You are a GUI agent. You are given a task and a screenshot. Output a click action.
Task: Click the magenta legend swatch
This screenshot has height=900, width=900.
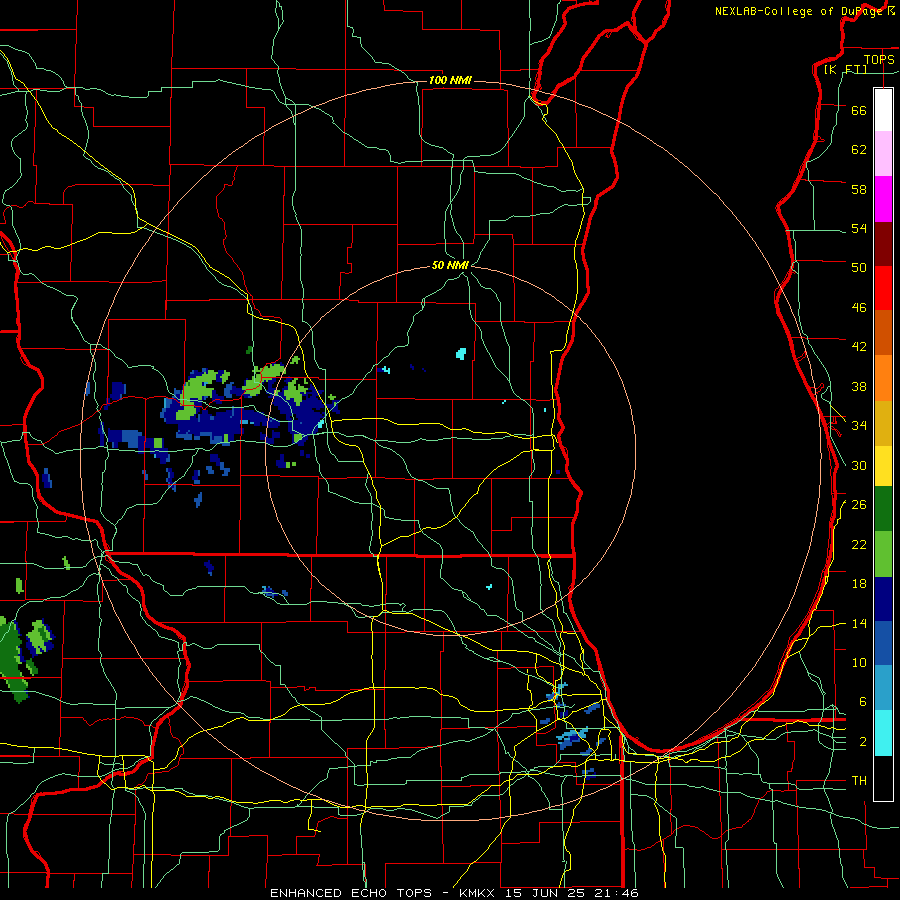point(883,199)
